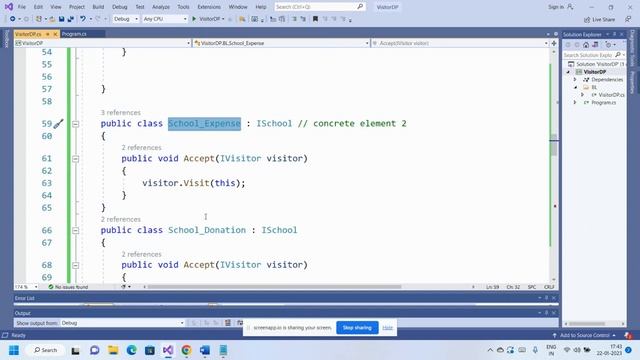Click the Windows Start button
Image resolution: width=640 pixels, height=360 pixels.
tap(14, 350)
